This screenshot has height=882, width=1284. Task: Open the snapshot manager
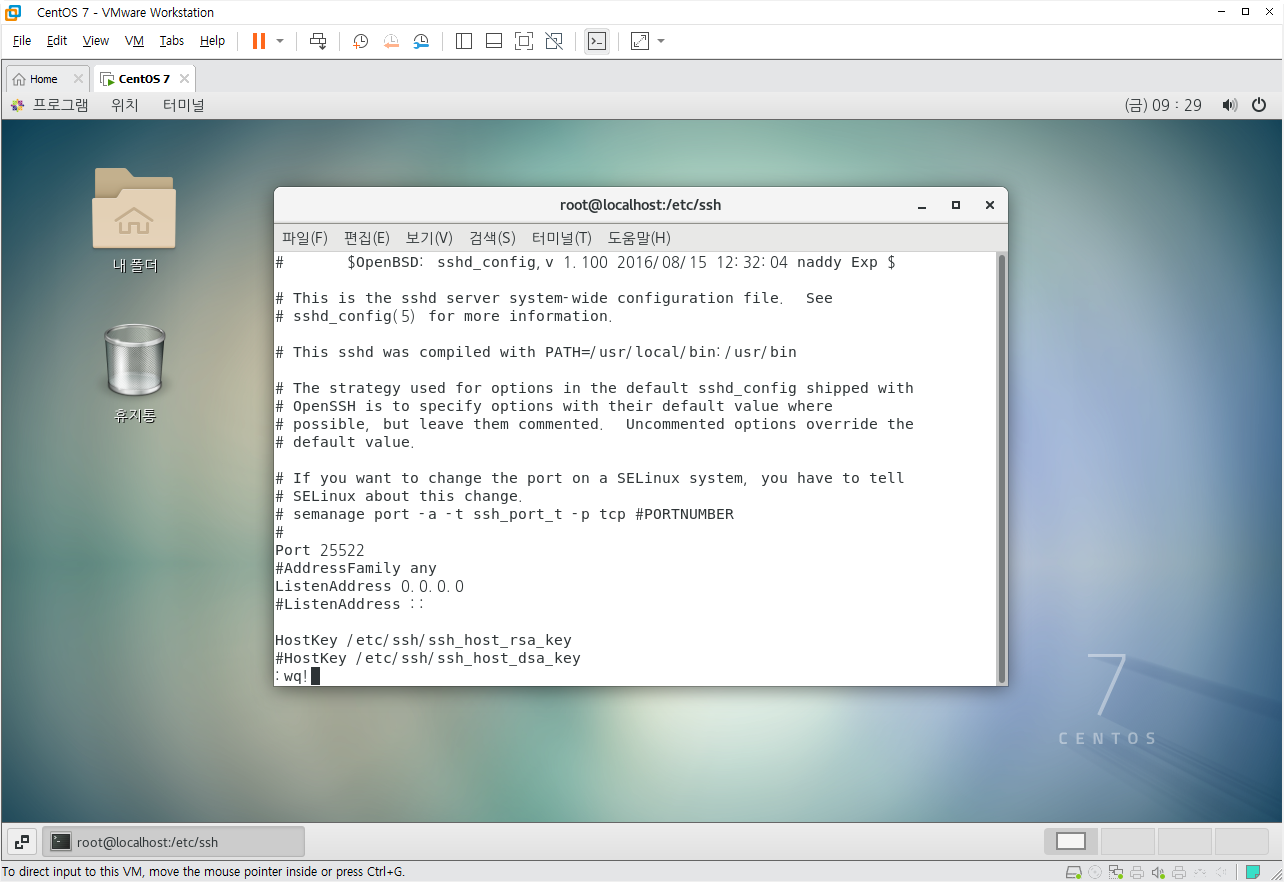click(x=421, y=41)
